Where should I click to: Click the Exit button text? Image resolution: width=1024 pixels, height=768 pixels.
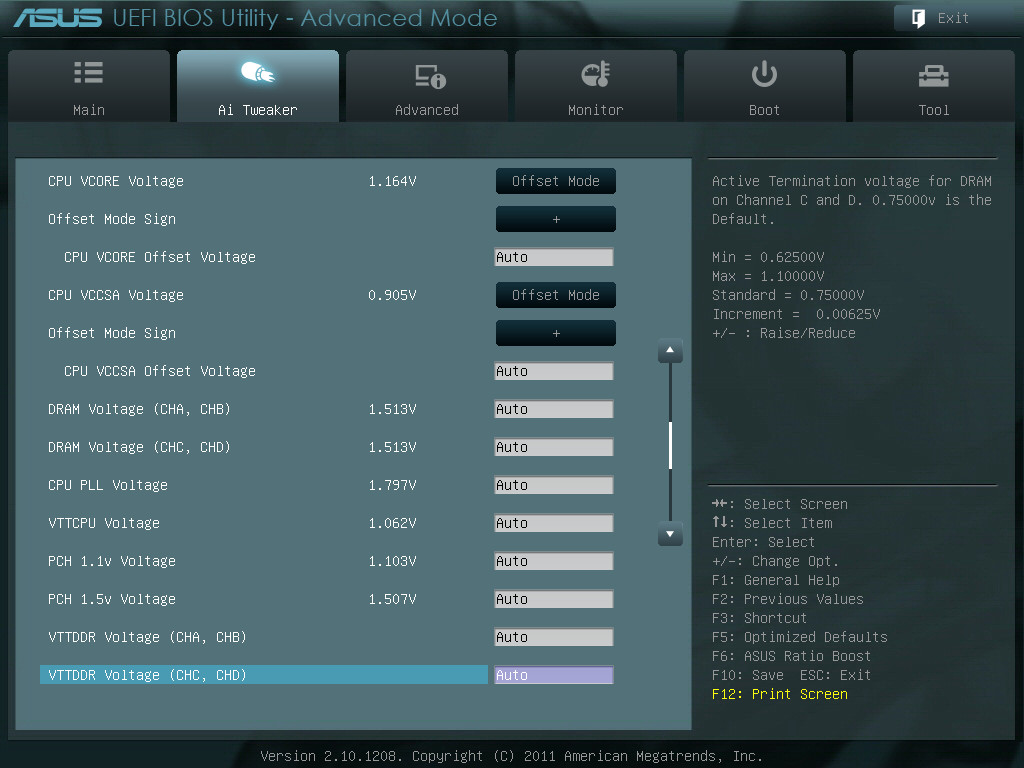click(x=953, y=18)
